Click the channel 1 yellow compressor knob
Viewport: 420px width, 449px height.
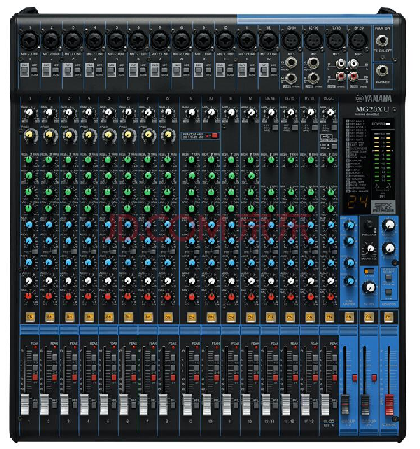point(29,135)
